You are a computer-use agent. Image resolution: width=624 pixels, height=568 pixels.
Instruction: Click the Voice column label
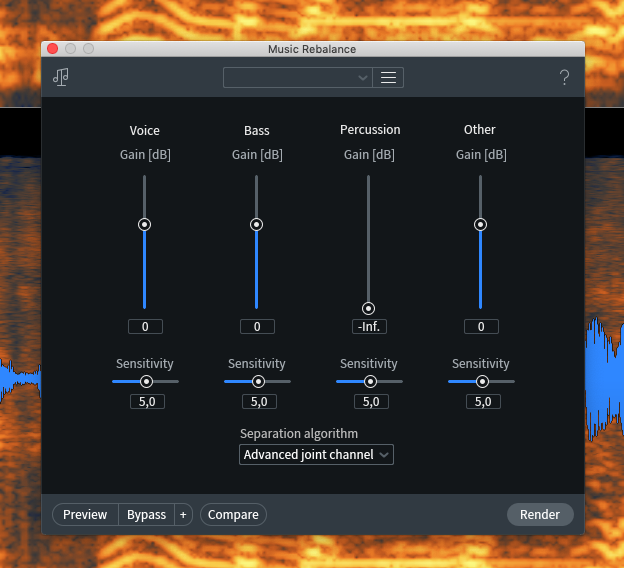point(144,131)
